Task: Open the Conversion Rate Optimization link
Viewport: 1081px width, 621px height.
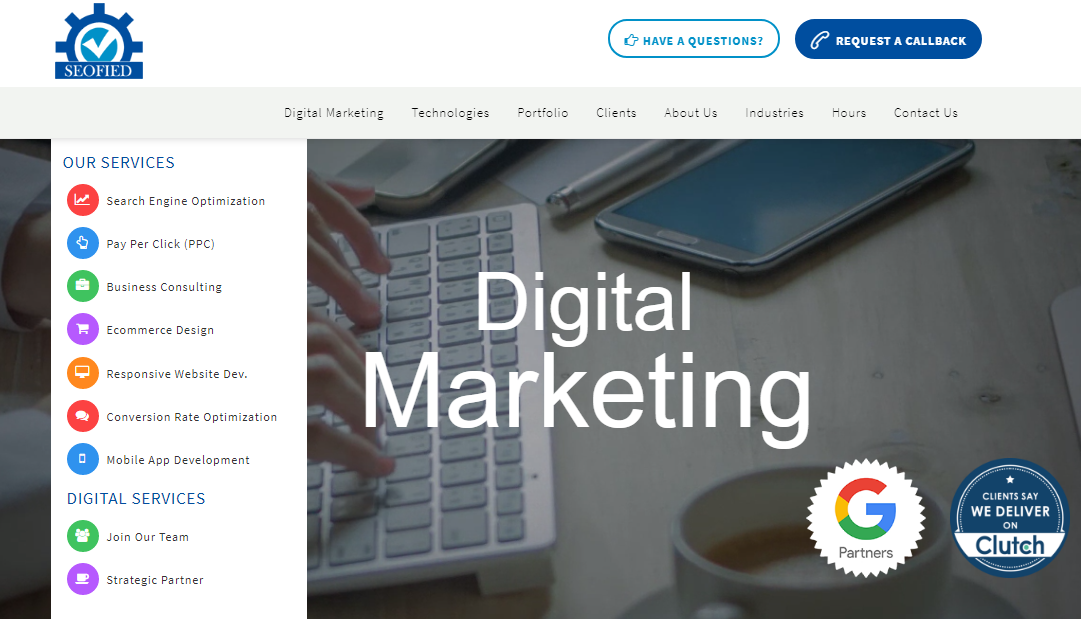Action: [192, 417]
